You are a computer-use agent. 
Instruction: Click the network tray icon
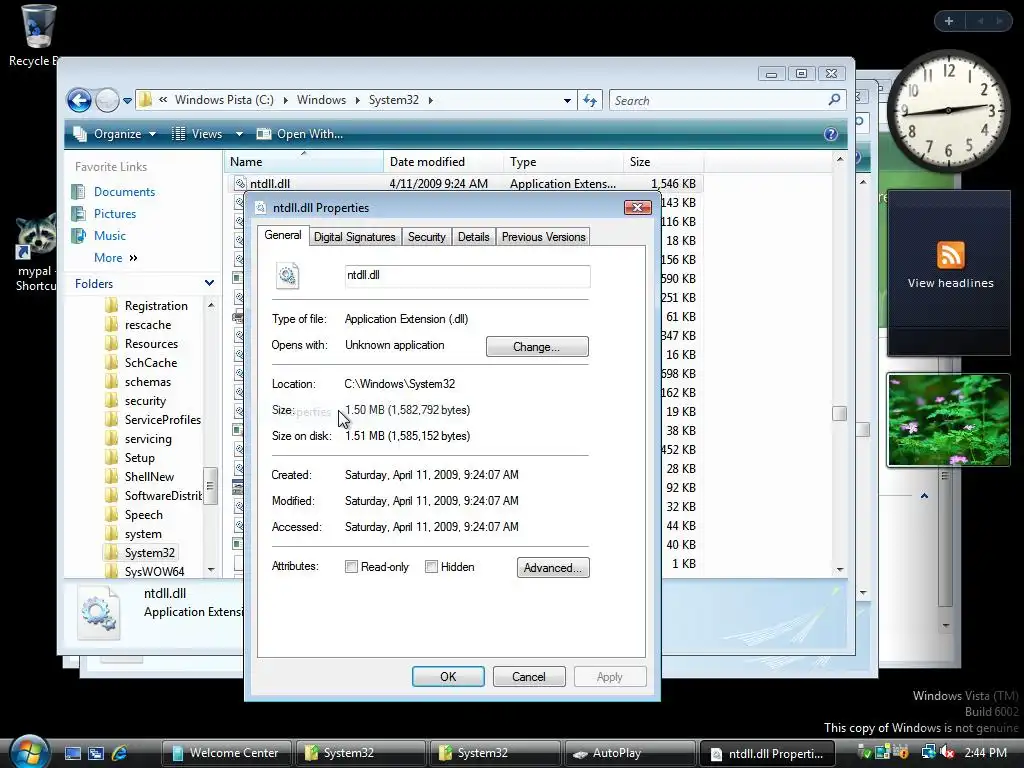tap(928, 752)
